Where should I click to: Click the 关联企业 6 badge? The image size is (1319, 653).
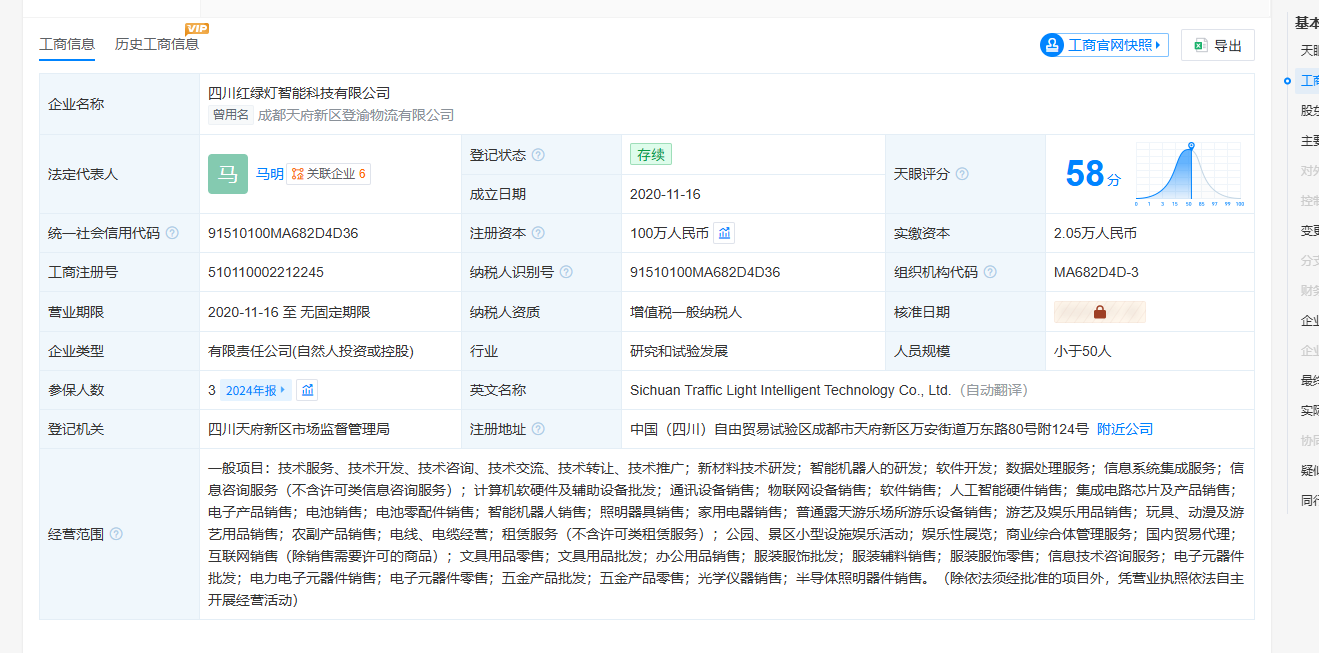329,174
